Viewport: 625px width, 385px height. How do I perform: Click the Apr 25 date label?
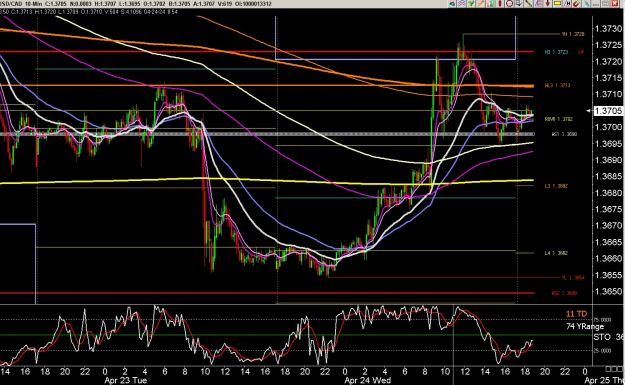(x=604, y=380)
